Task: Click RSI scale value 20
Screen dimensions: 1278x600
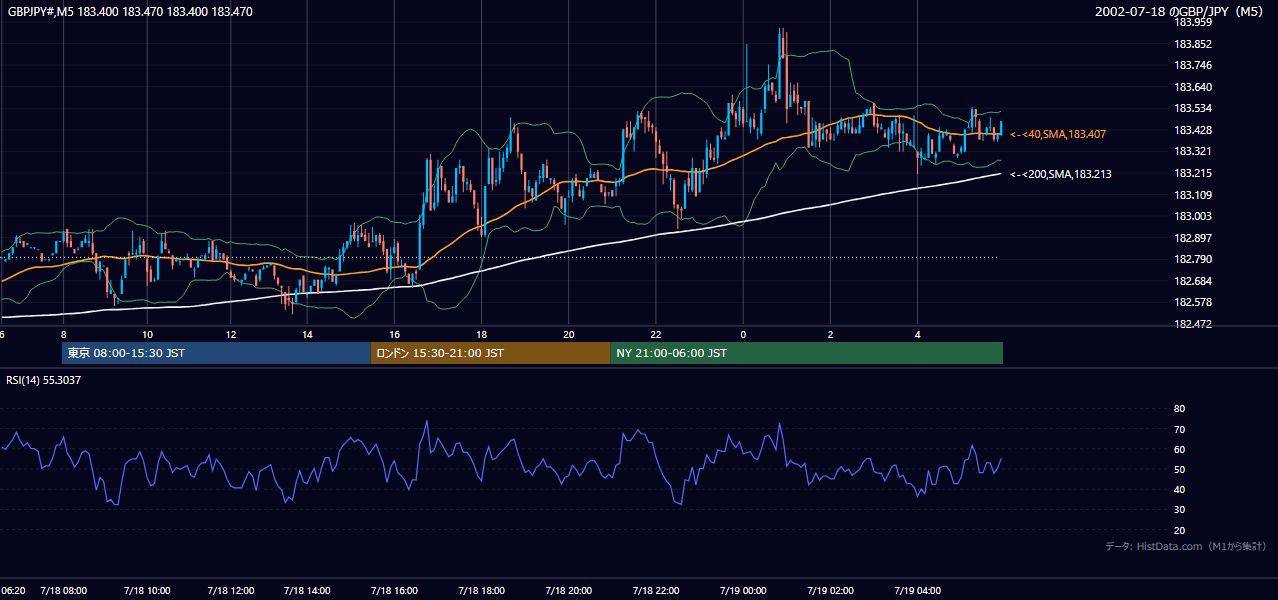Action: (1179, 531)
